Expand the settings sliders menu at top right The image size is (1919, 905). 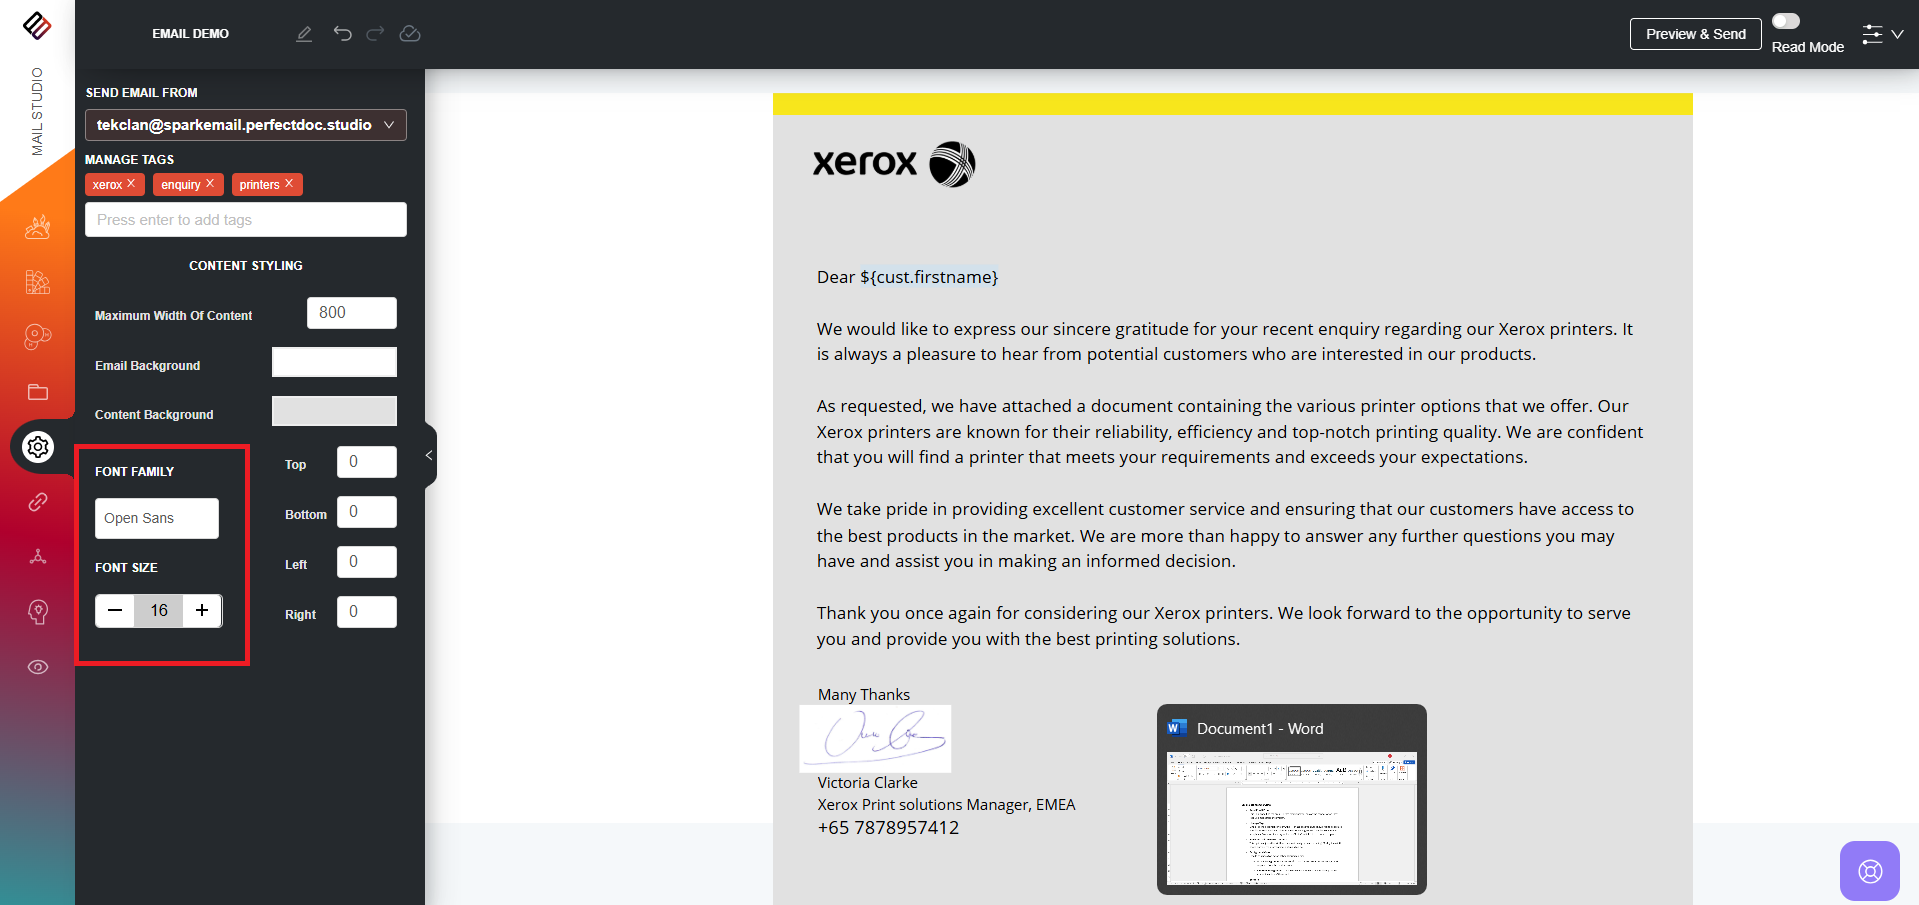coord(1882,35)
